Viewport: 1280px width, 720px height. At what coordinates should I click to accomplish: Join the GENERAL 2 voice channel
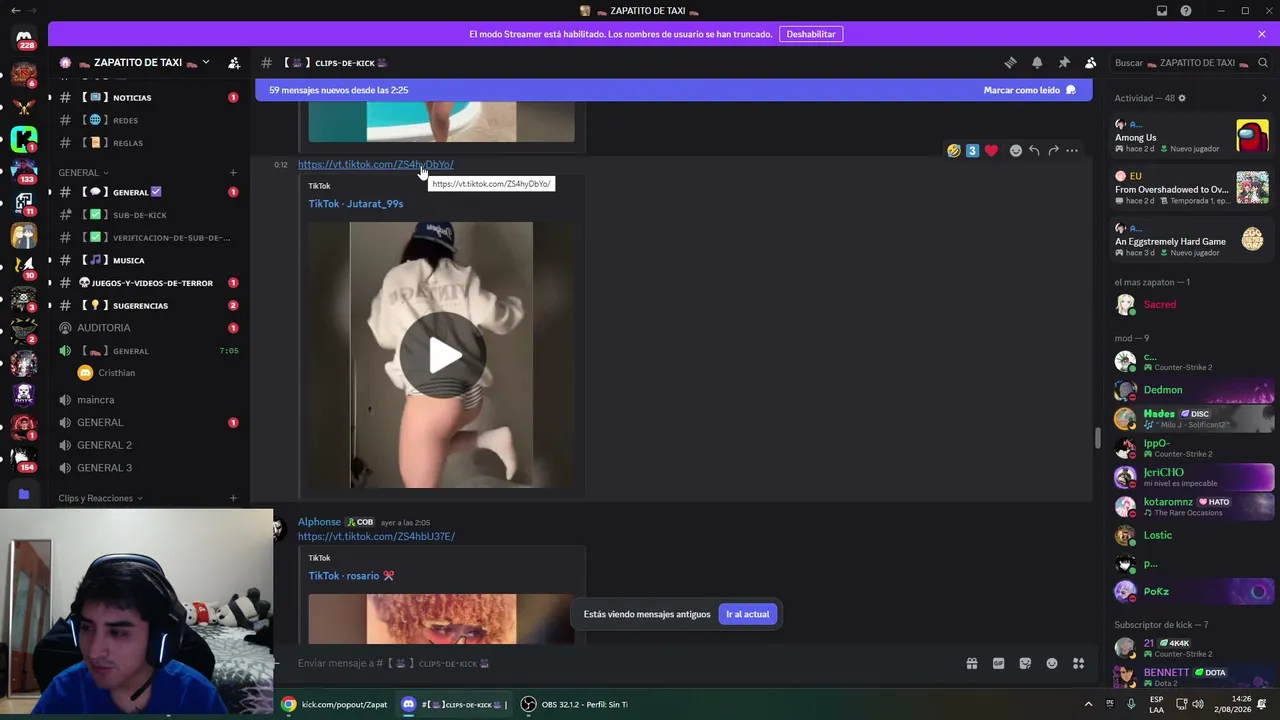[148, 445]
